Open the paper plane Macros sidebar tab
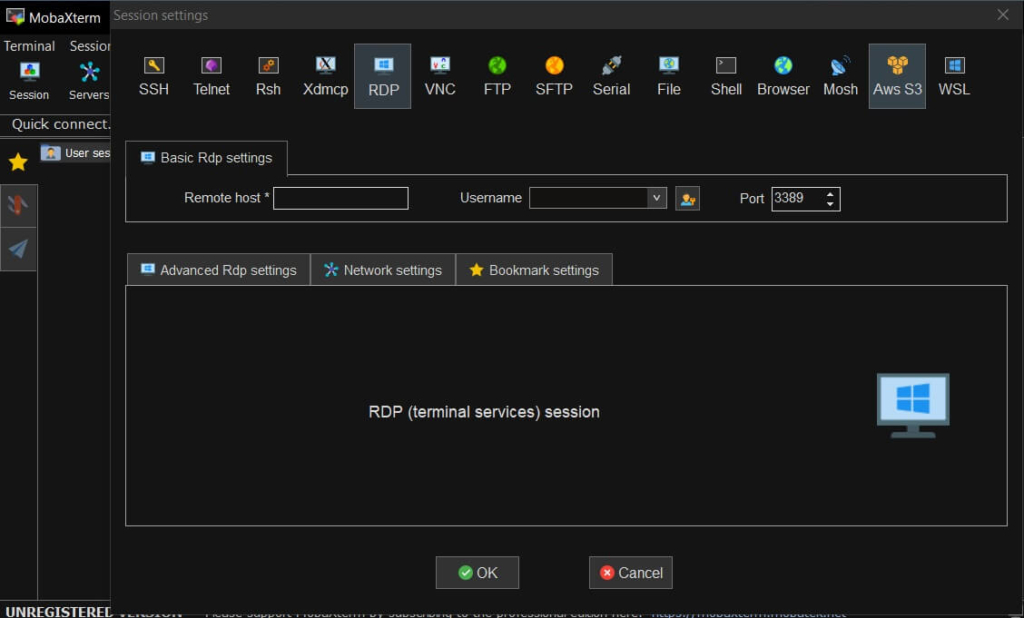The width and height of the screenshot is (1024, 618). pos(18,248)
